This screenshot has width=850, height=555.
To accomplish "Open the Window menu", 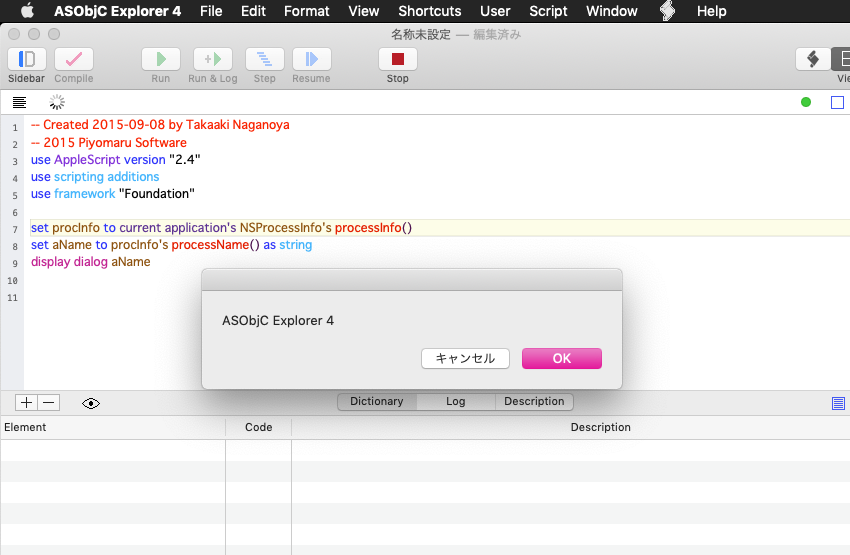I will 611,11.
